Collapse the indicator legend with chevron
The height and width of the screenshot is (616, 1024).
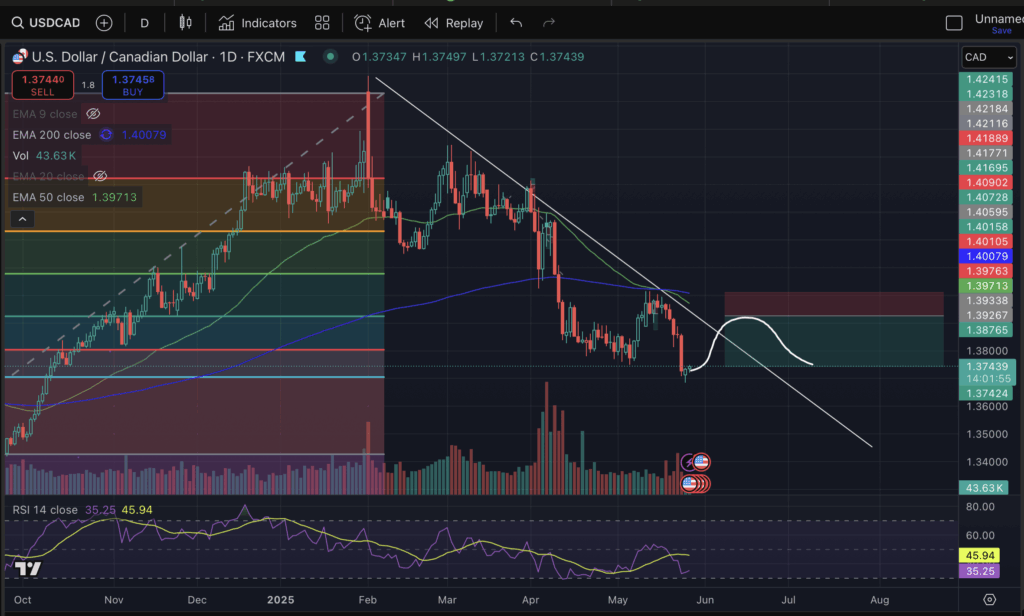tap(23, 219)
